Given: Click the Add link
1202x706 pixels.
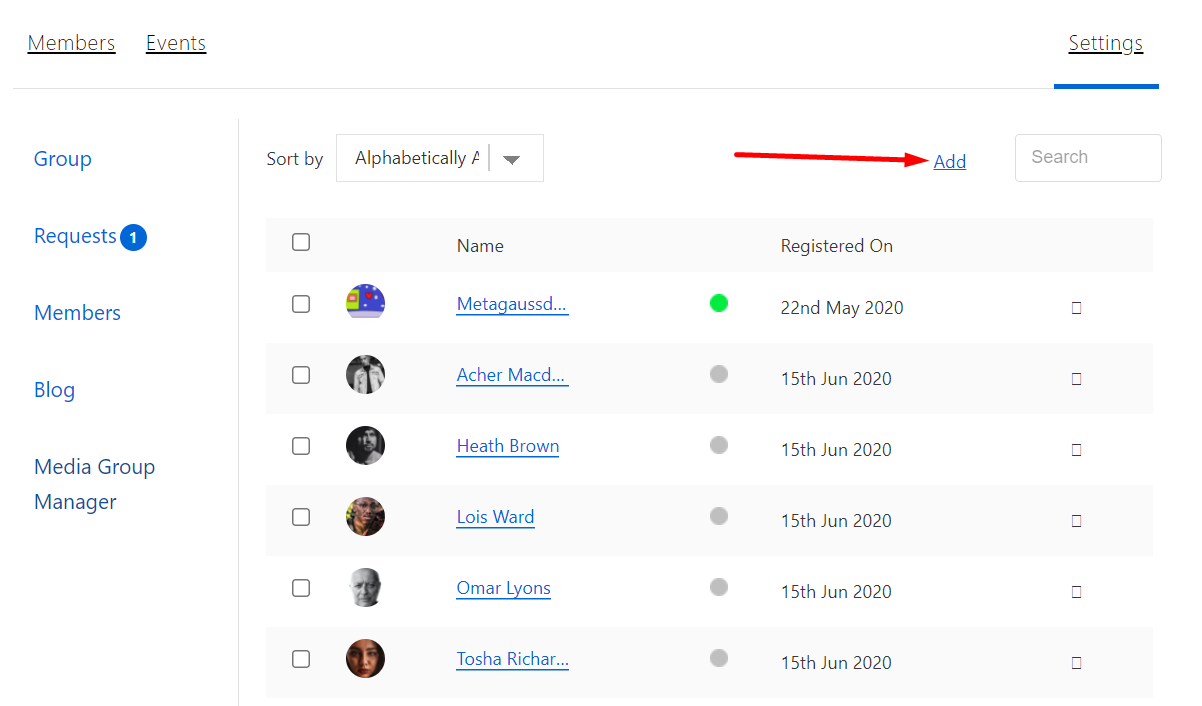Looking at the screenshot, I should (949, 161).
